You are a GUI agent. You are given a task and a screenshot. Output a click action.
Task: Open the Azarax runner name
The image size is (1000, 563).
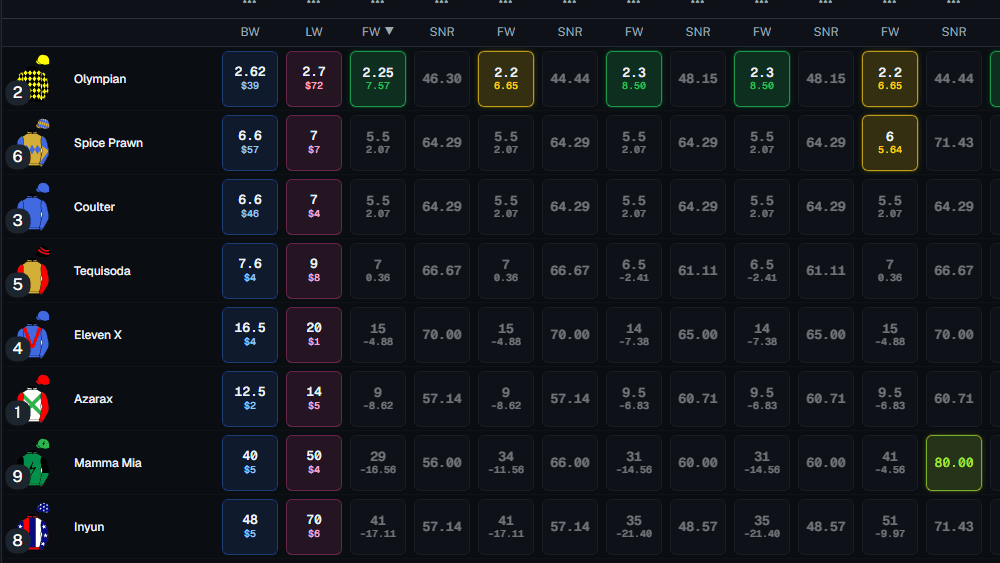pyautogui.click(x=93, y=399)
